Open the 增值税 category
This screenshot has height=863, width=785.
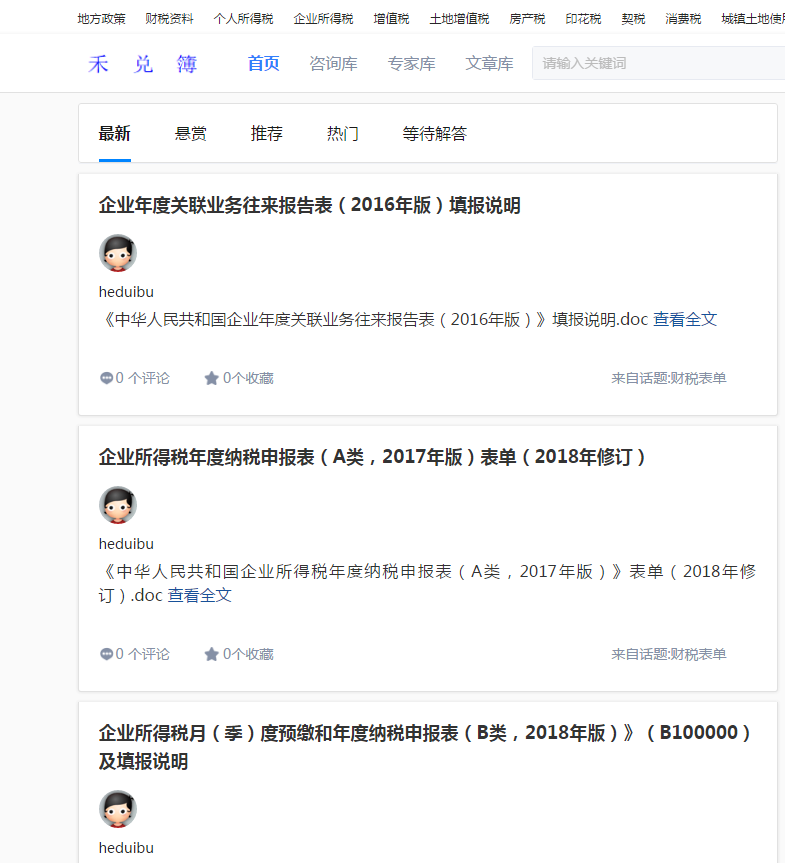point(391,19)
